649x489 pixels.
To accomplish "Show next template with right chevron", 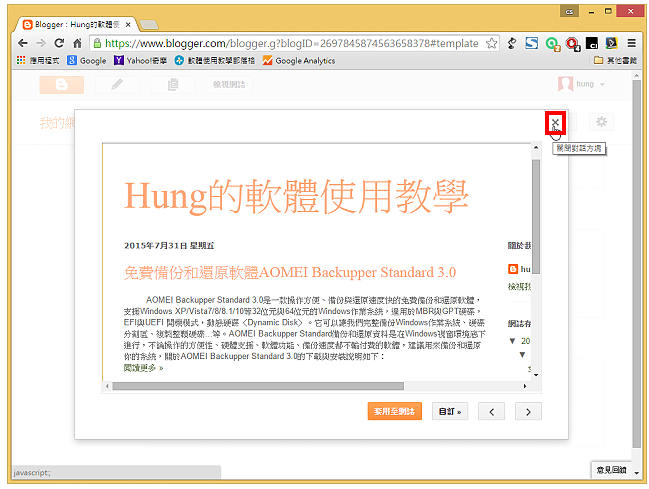I will [x=528, y=412].
